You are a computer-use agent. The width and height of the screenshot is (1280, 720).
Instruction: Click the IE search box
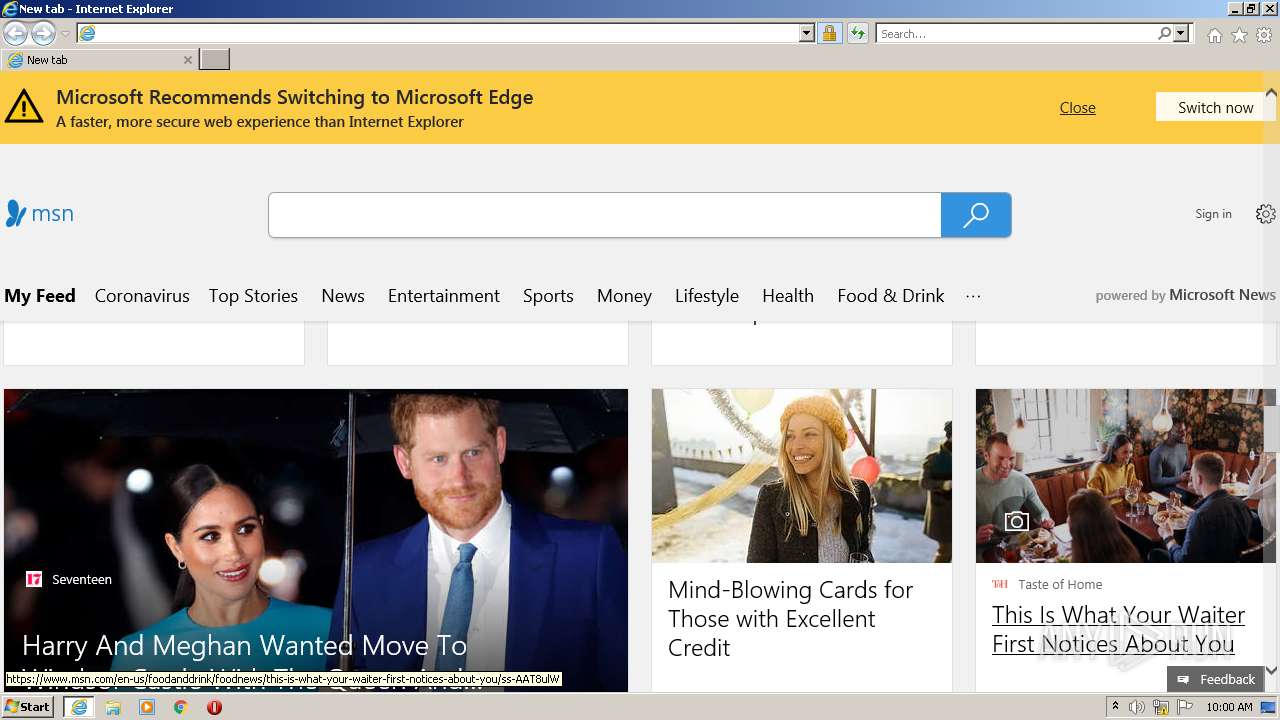tap(1017, 33)
